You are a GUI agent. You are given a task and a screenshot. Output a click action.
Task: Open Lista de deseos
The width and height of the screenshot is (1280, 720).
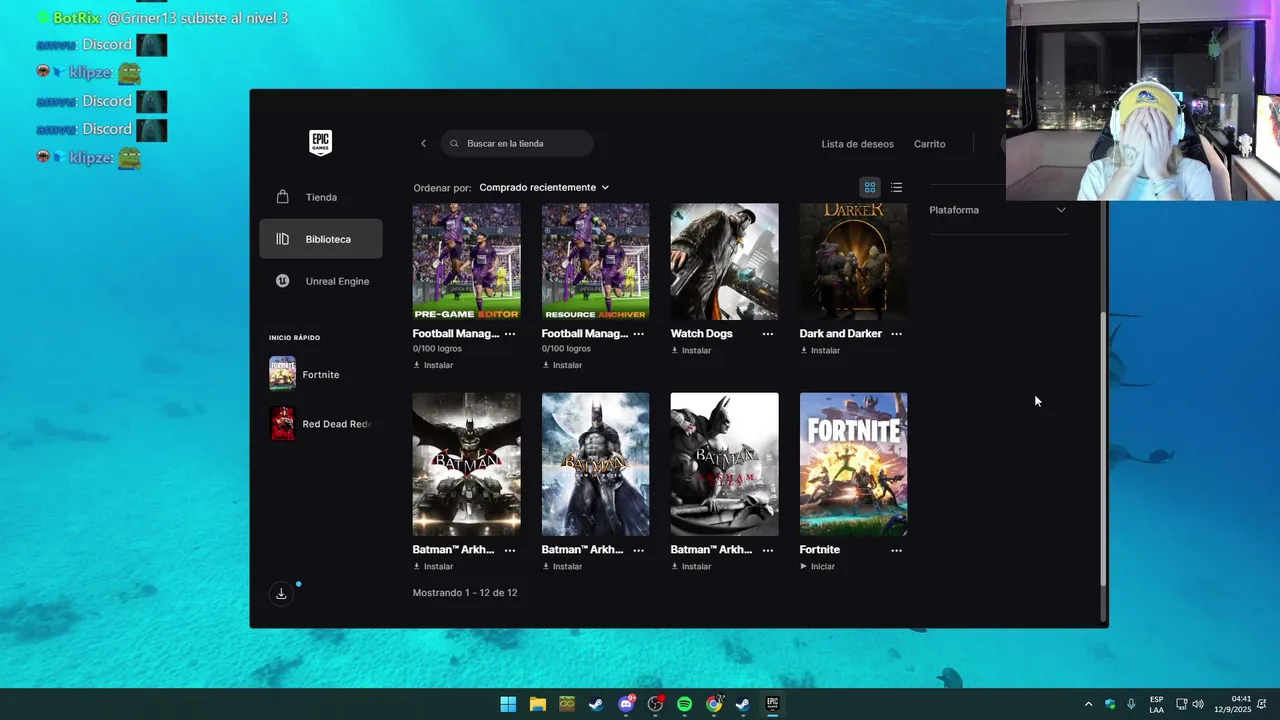coord(857,144)
